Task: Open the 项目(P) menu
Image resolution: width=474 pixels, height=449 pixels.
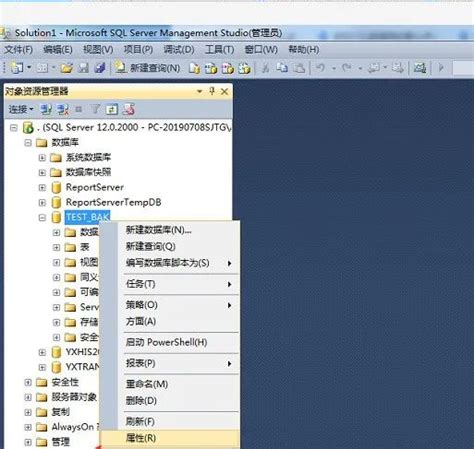Action: click(x=138, y=50)
